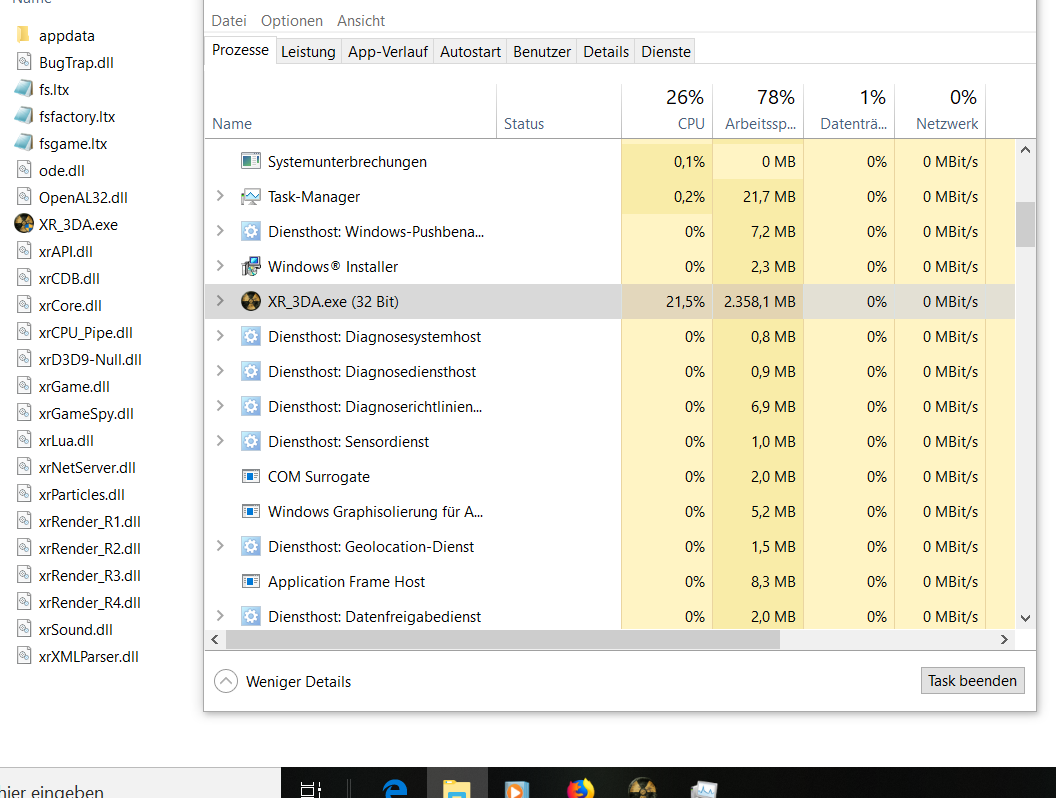The height and width of the screenshot is (798, 1056).
Task: Click the scroll down arrow of process list
Action: [x=1025, y=618]
